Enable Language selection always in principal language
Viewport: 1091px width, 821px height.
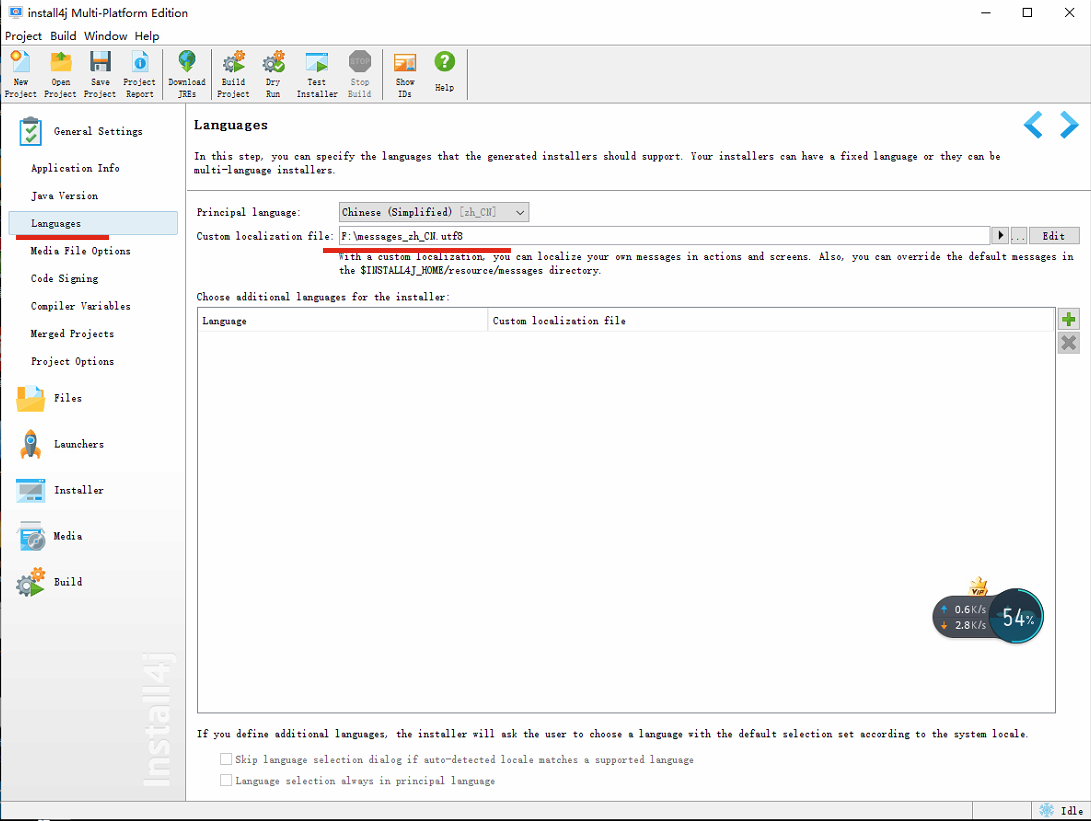pos(226,780)
